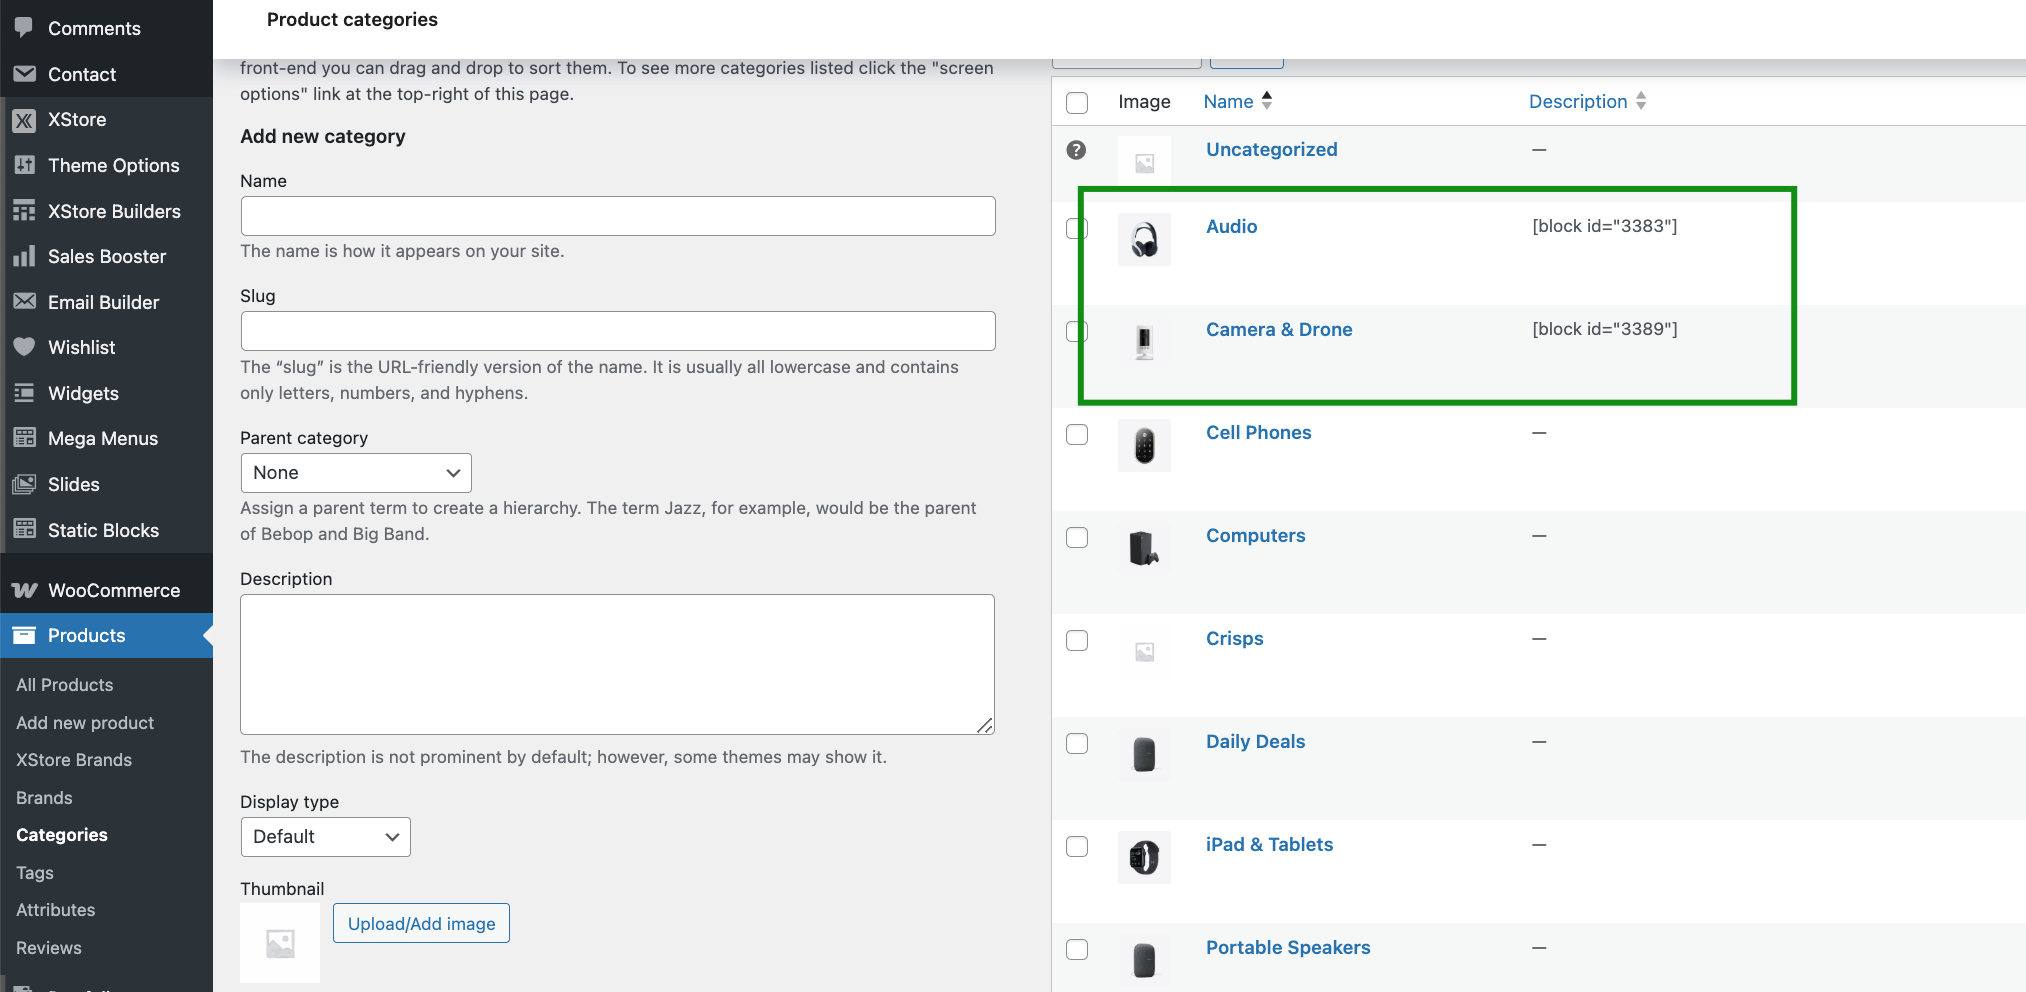Screen dimensions: 2026x992
Task: Open Brands submenu item
Action: coord(44,798)
